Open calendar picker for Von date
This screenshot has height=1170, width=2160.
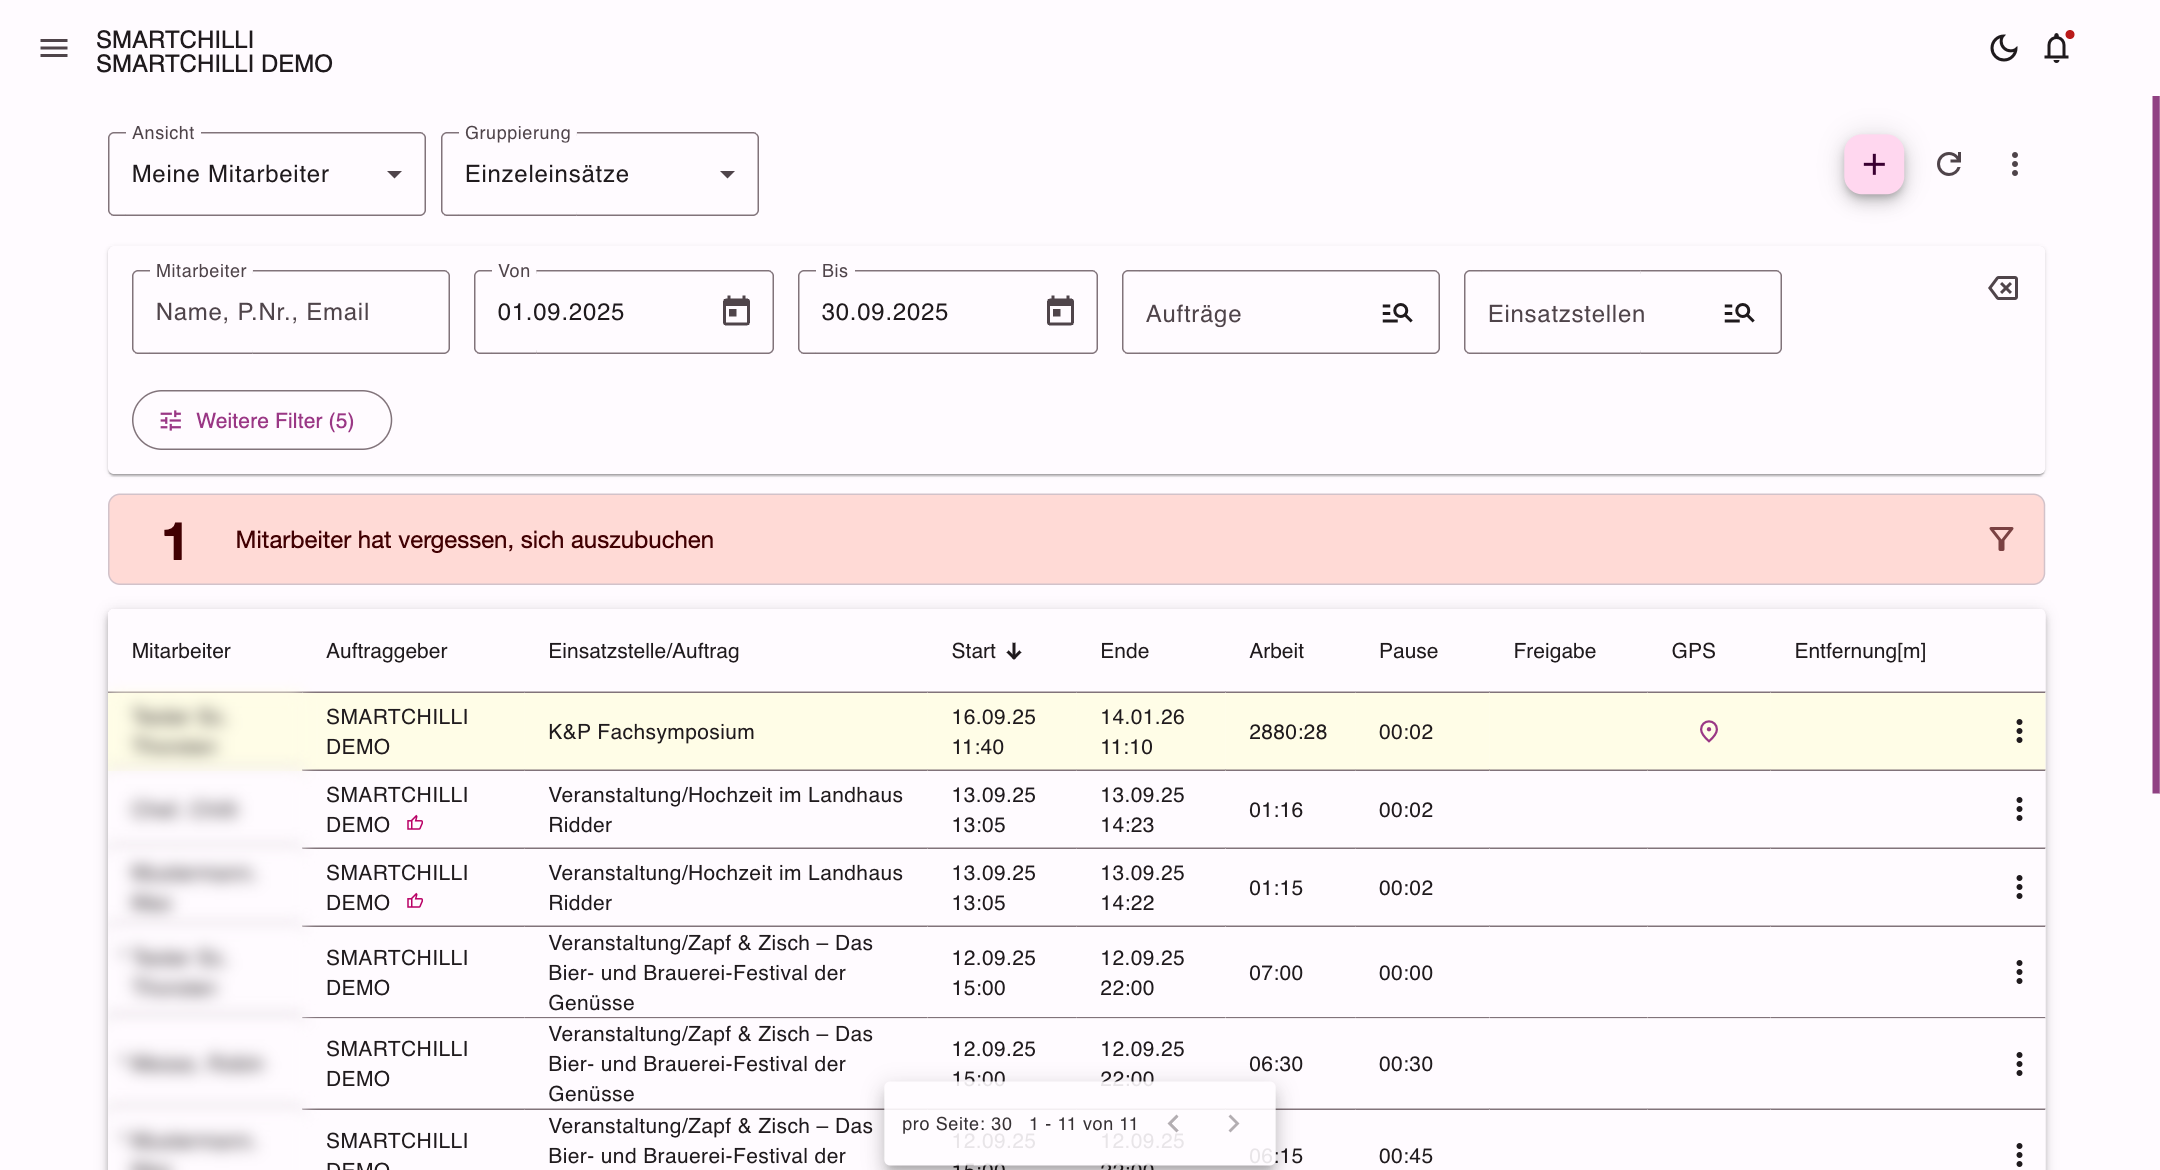click(736, 311)
